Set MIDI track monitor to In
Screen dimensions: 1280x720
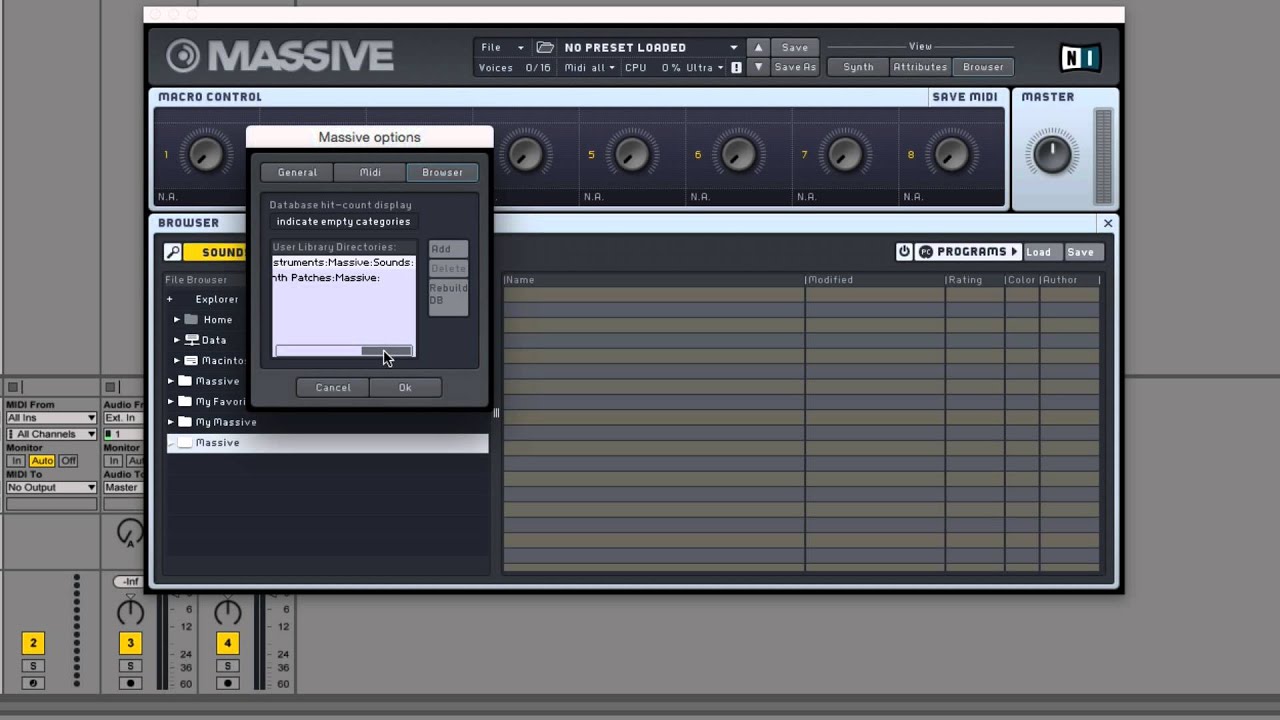16,461
